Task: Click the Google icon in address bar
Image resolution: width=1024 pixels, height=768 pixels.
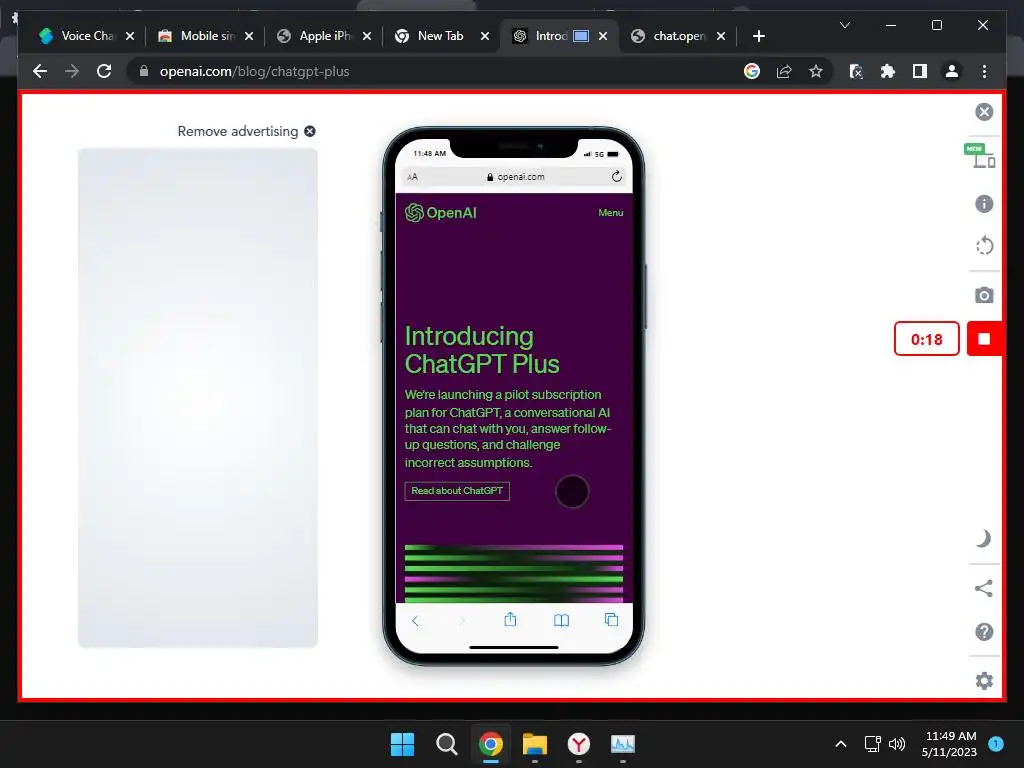Action: coord(752,71)
